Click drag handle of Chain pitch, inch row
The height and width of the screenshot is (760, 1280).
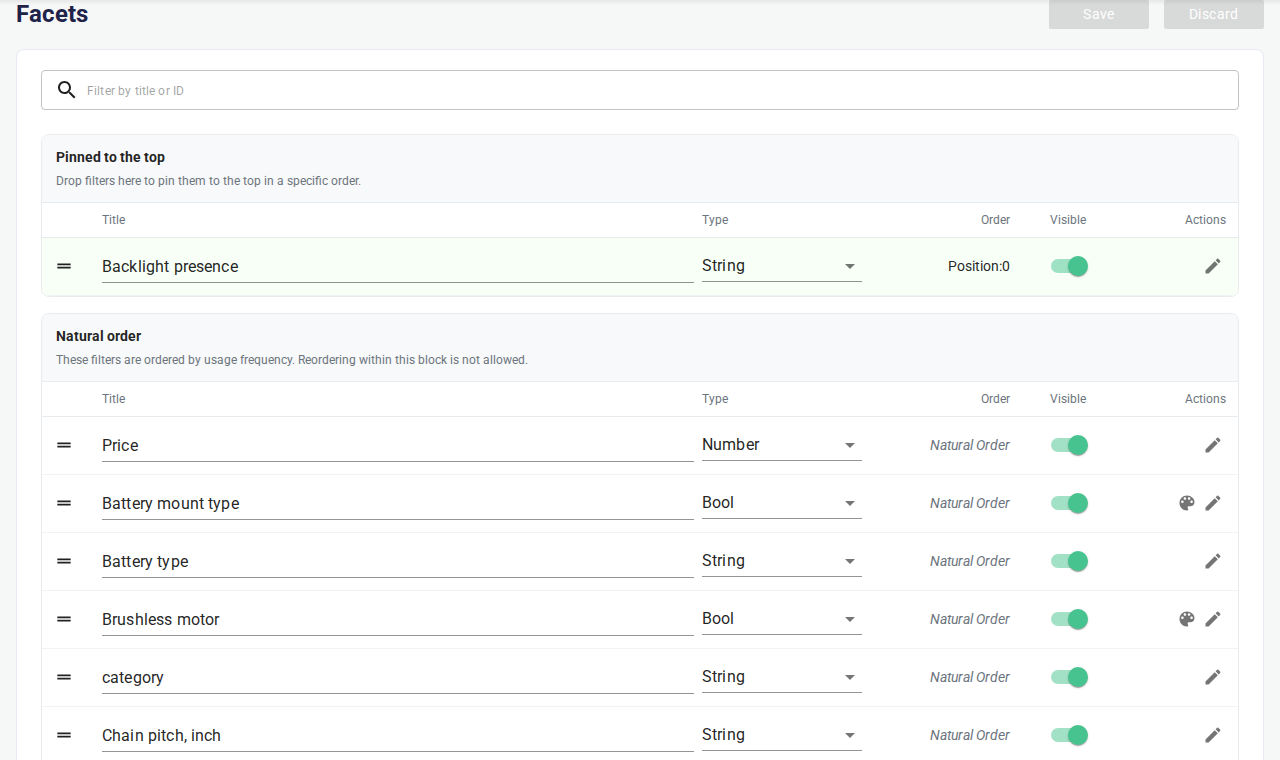[64, 735]
